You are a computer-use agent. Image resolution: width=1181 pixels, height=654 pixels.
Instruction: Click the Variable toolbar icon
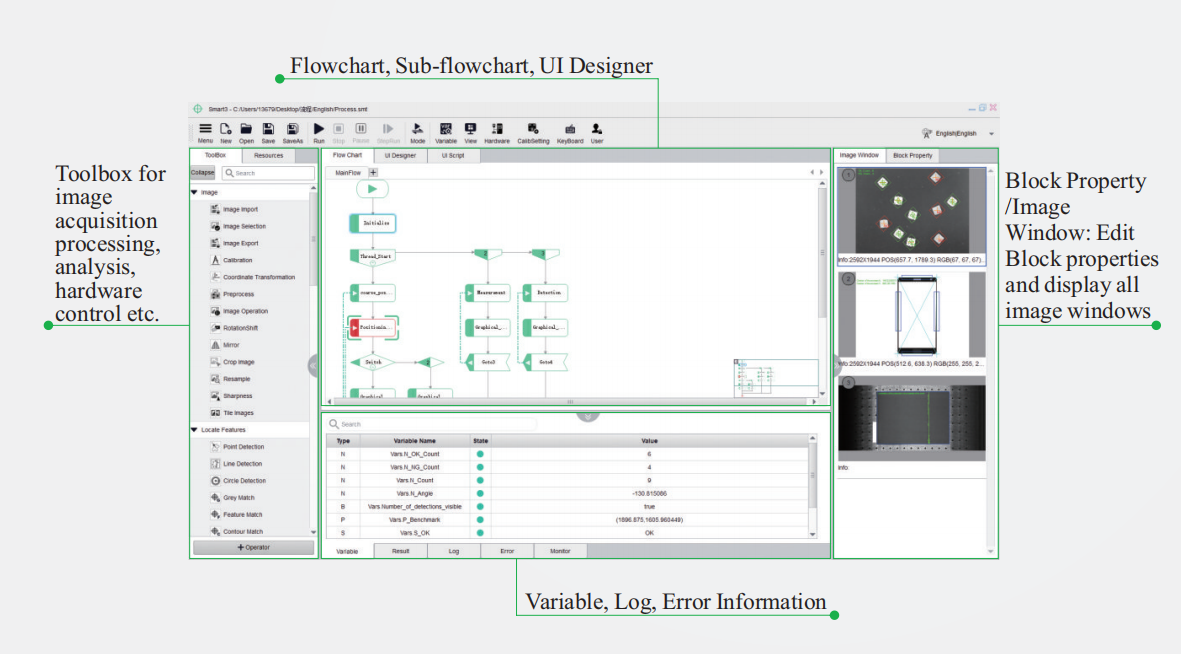tap(446, 130)
